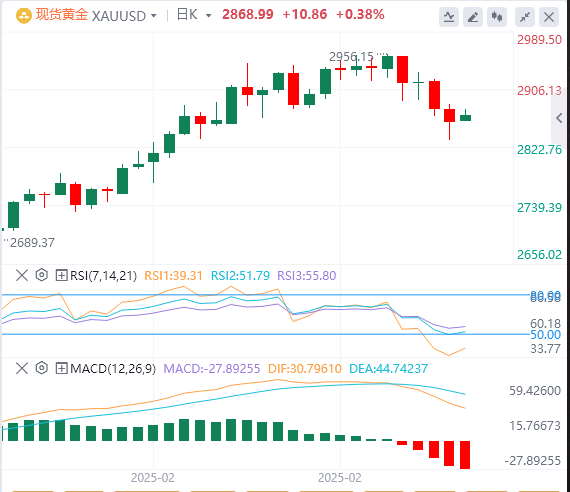Remove the RSI indicator panel
The width and height of the screenshot is (570, 492).
point(22,275)
